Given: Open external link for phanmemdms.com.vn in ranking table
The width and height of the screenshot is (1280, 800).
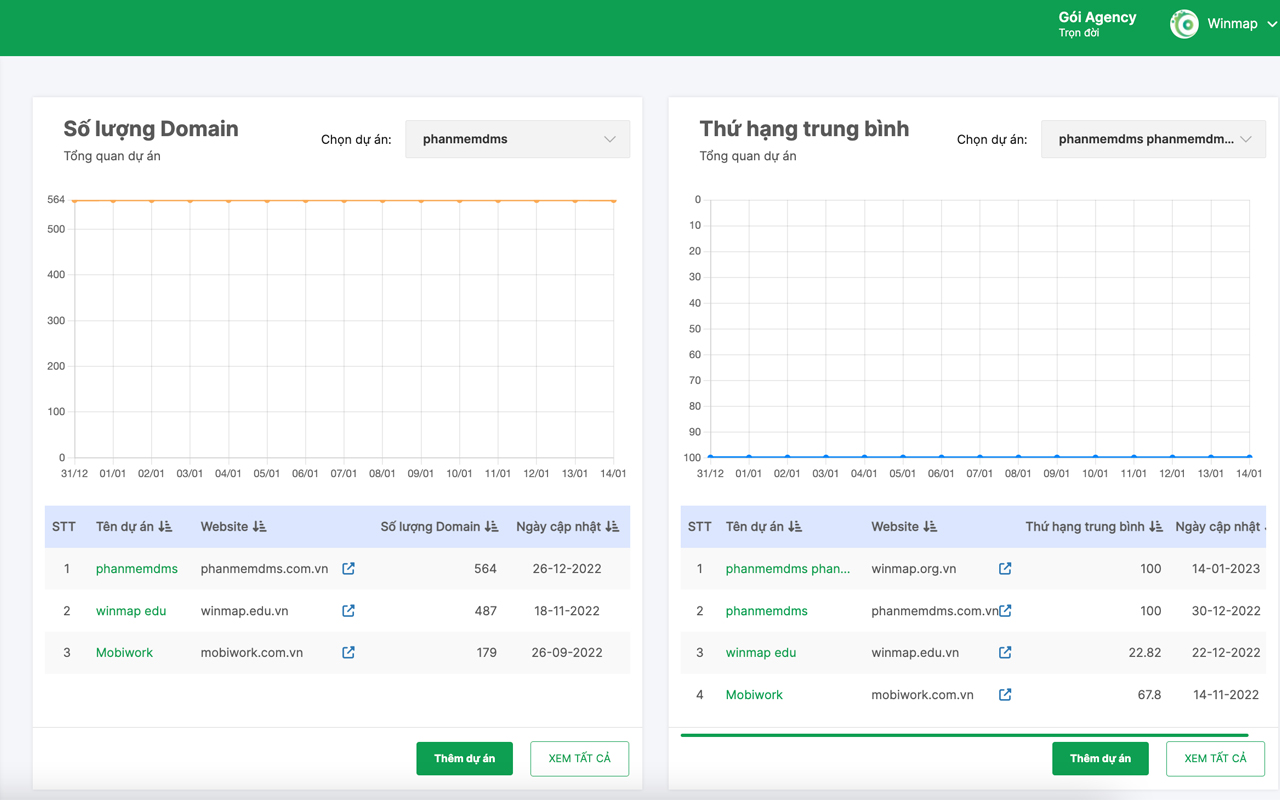Looking at the screenshot, I should coord(1005,610).
